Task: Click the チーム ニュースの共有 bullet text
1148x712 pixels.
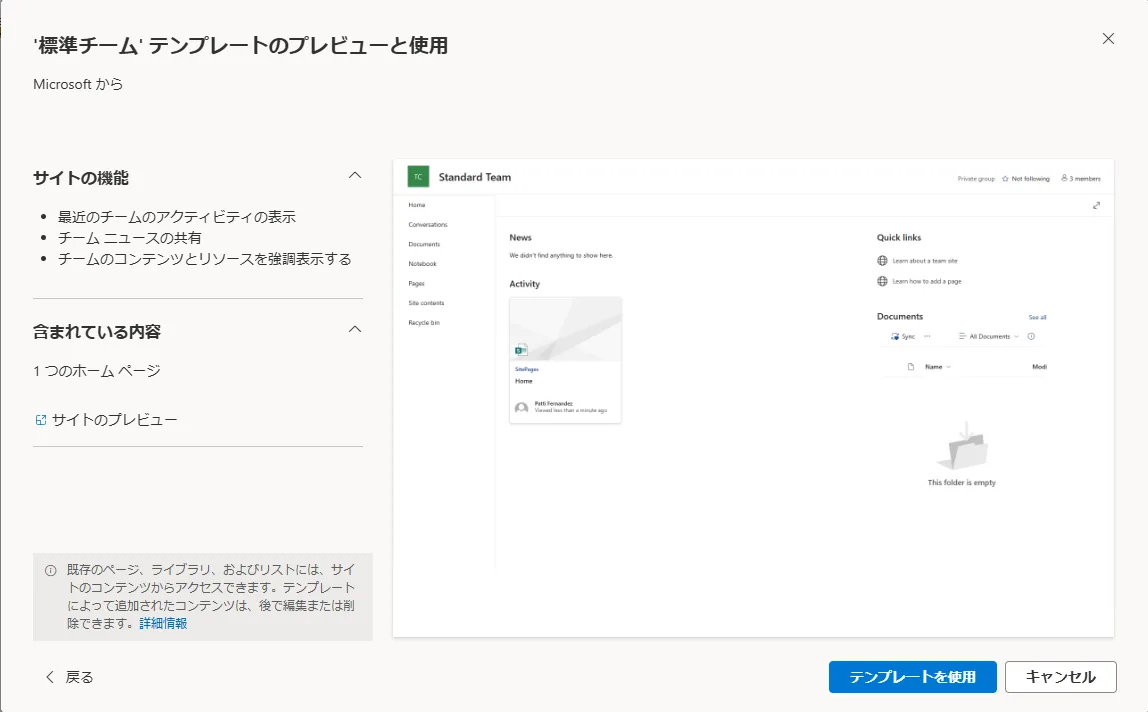Action: pos(130,238)
